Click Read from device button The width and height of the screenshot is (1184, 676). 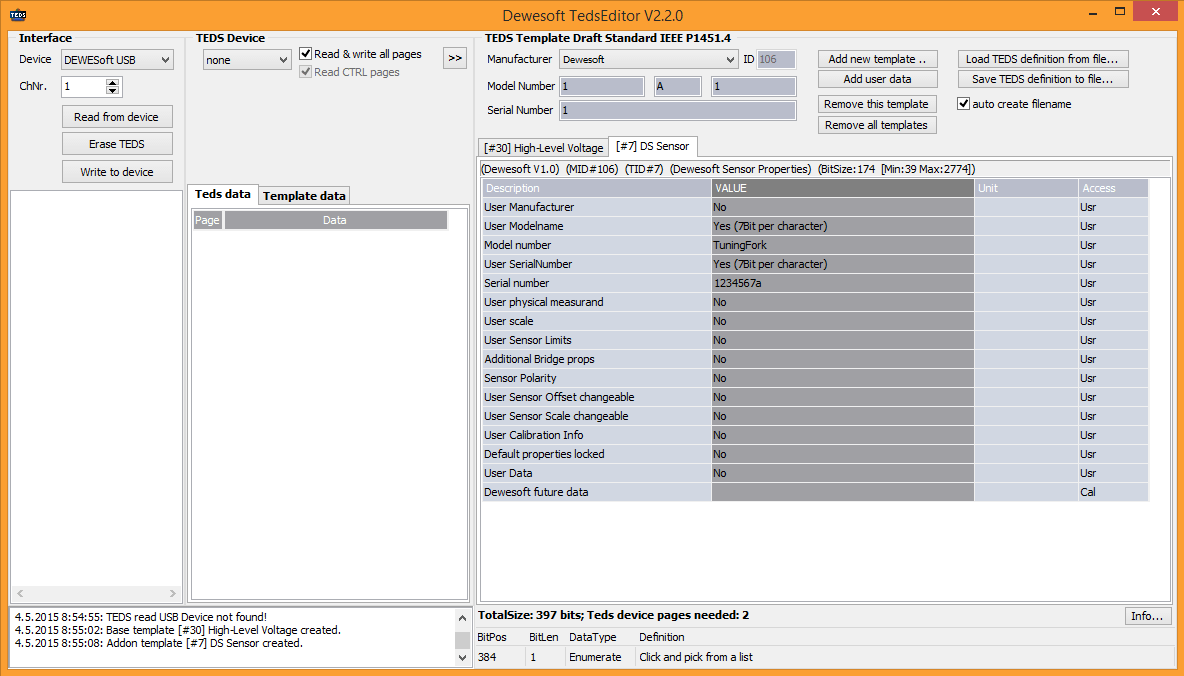coord(116,117)
